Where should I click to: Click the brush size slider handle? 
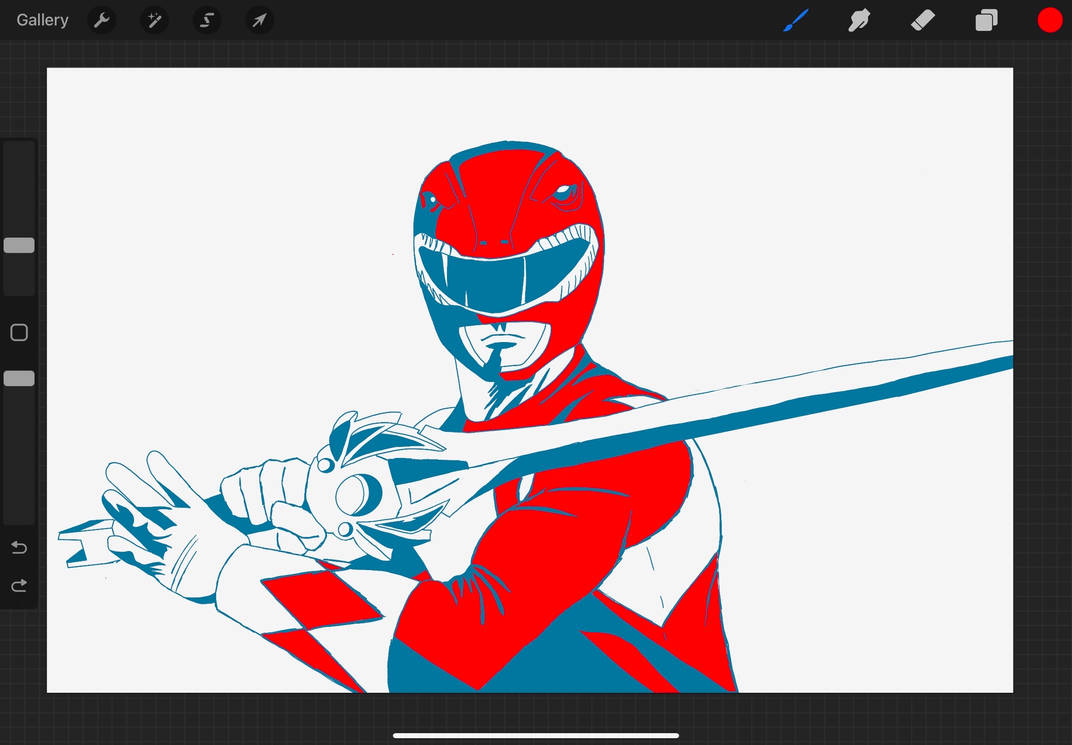19,245
